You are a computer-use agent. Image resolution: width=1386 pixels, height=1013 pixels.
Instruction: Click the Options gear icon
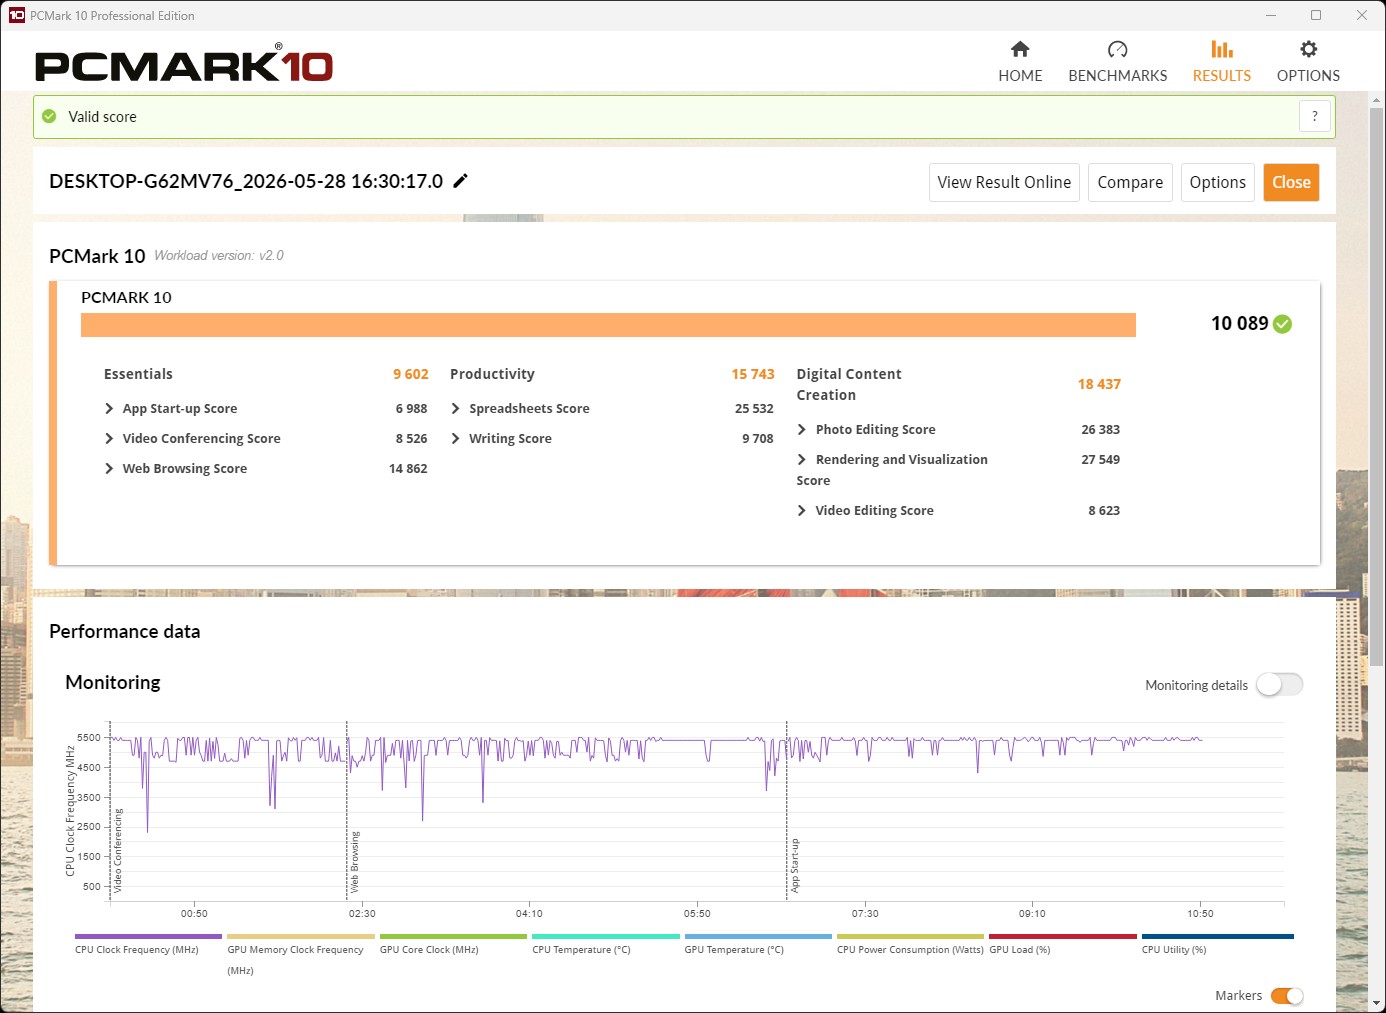pos(1308,49)
